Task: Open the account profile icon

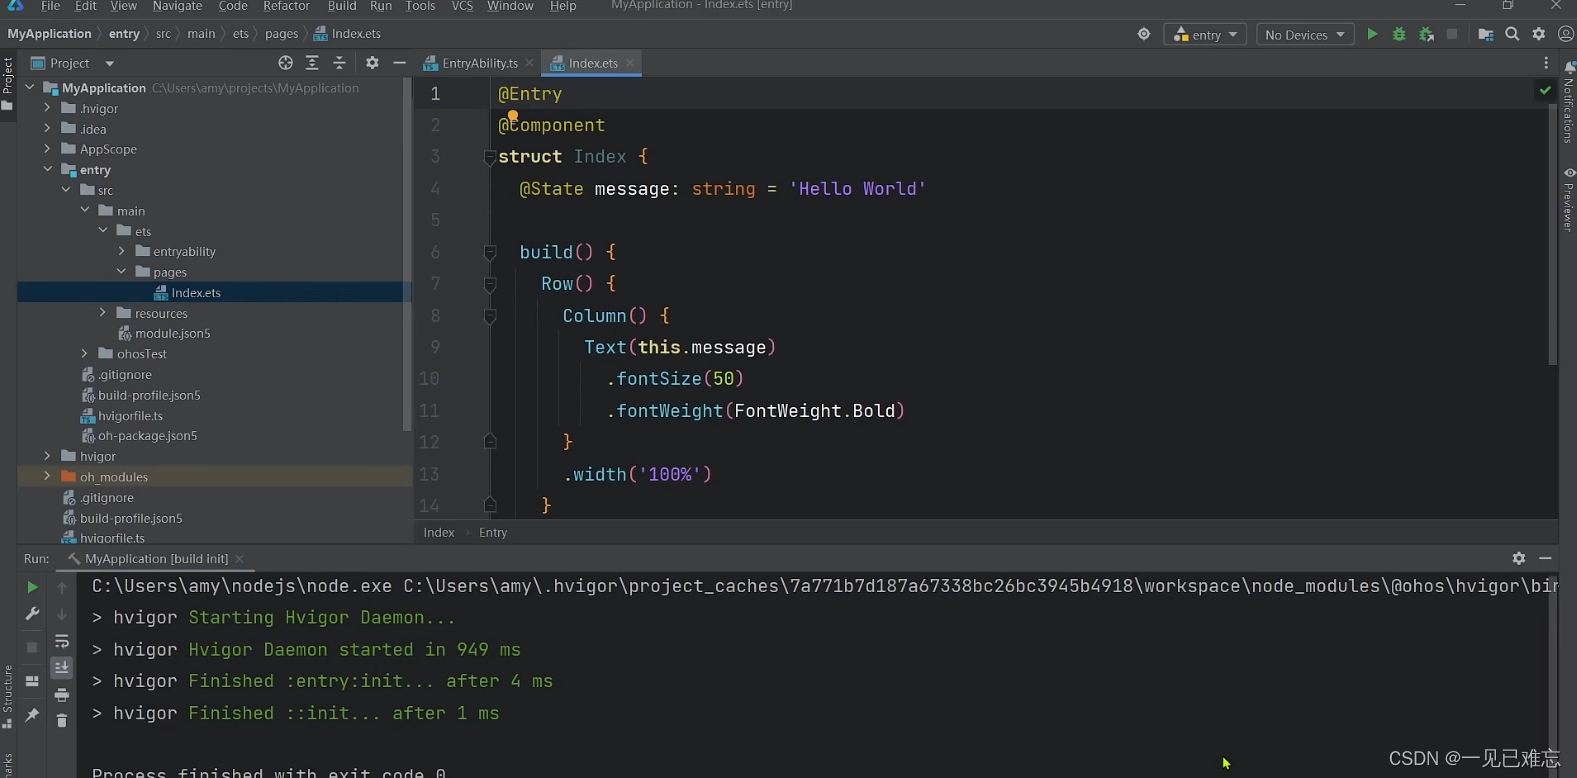Action: point(1566,34)
